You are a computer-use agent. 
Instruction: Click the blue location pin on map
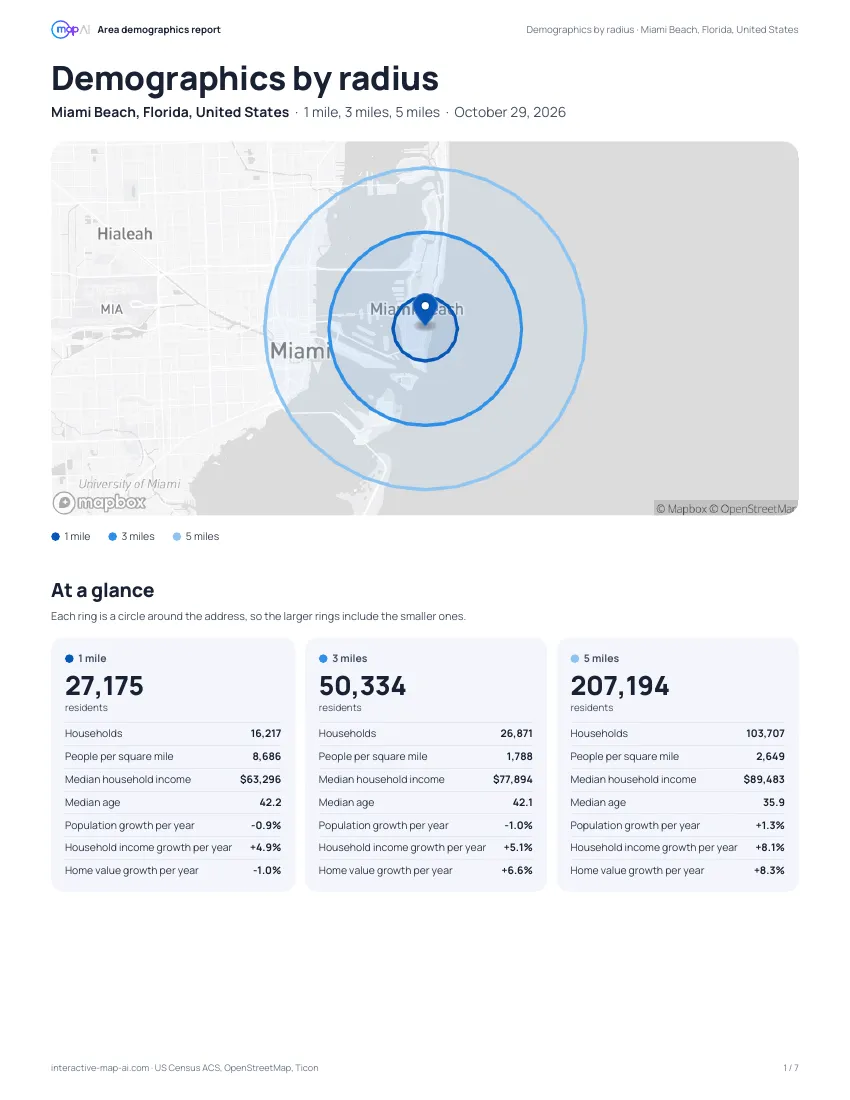[x=425, y=310]
